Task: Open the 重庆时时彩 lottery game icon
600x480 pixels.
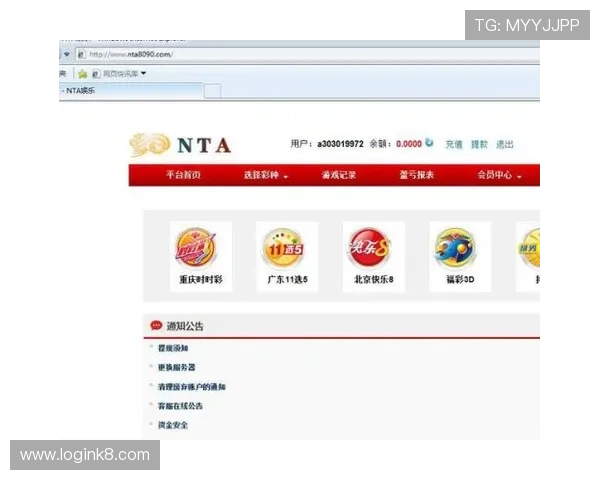Action: coord(196,247)
